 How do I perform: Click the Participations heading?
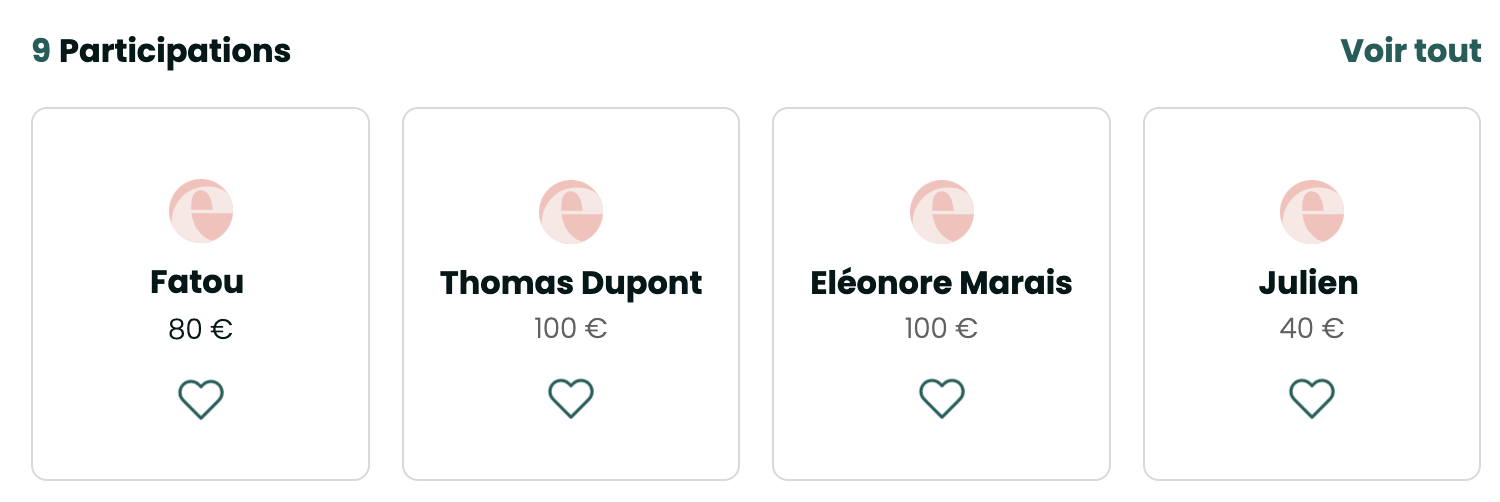coord(174,50)
